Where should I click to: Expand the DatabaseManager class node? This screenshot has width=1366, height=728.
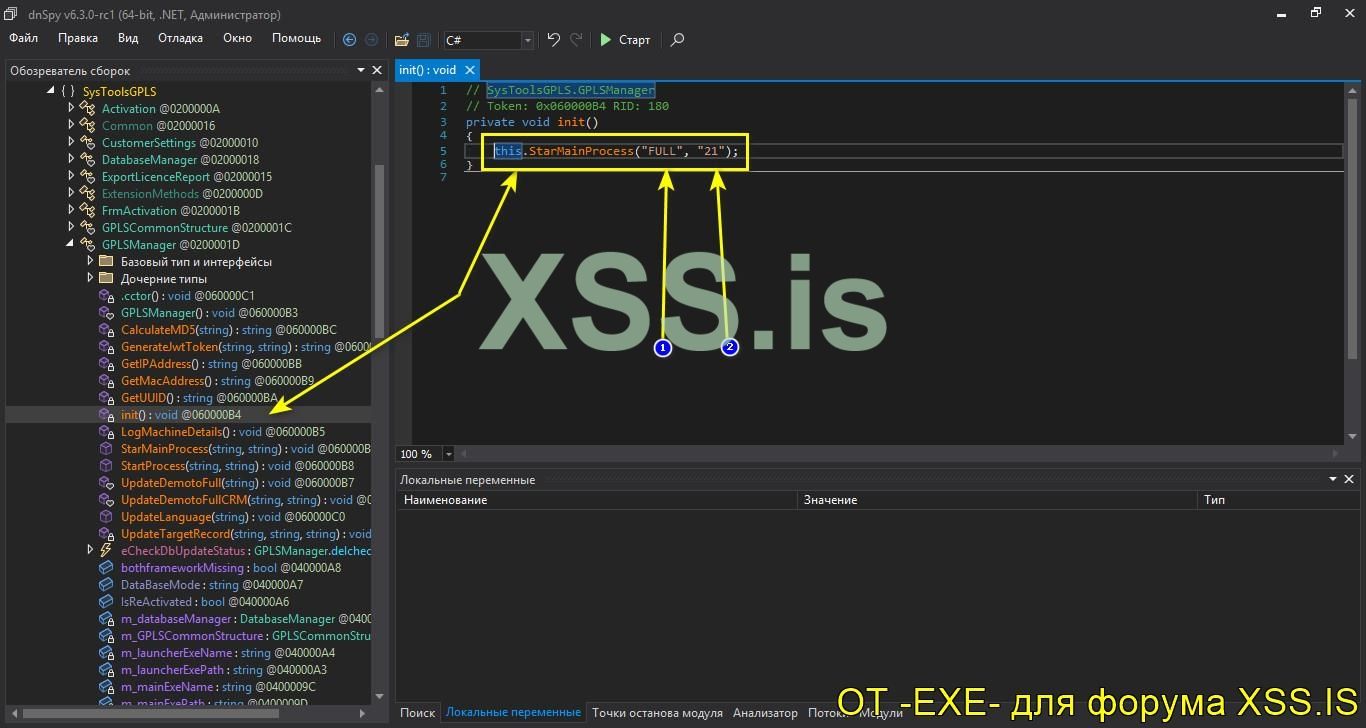pyautogui.click(x=71, y=160)
